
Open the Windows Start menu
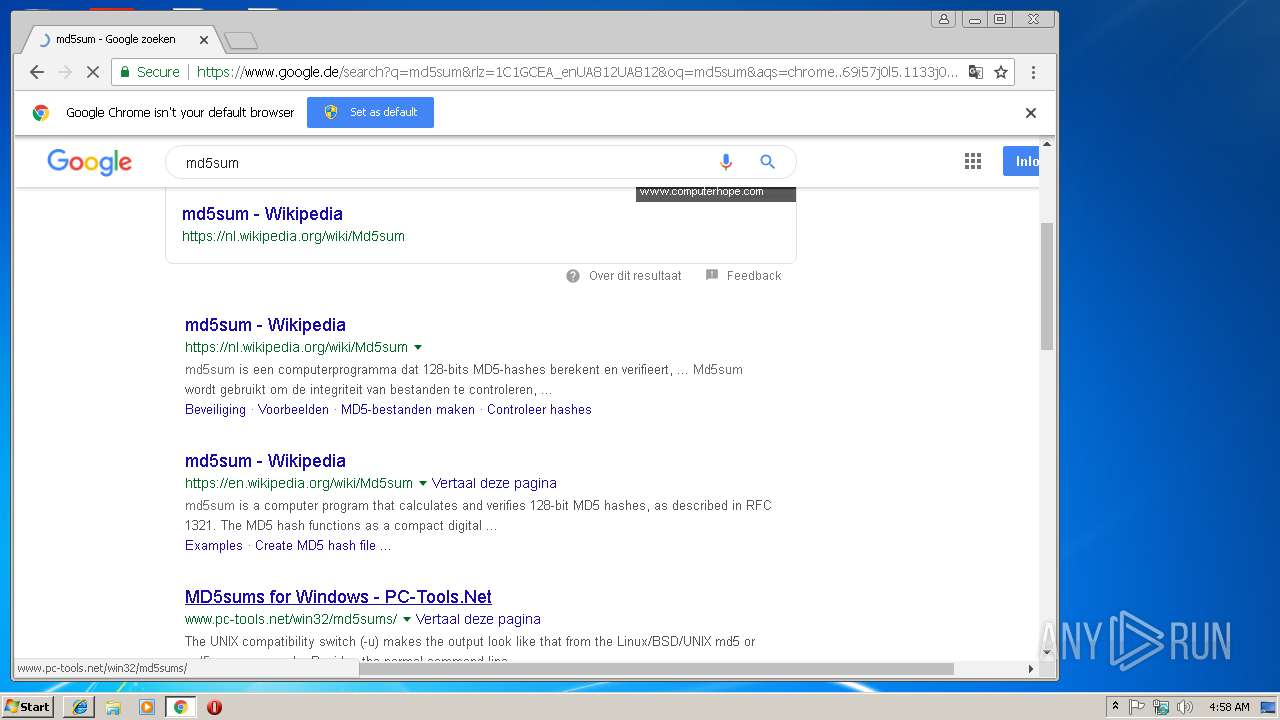tap(28, 707)
